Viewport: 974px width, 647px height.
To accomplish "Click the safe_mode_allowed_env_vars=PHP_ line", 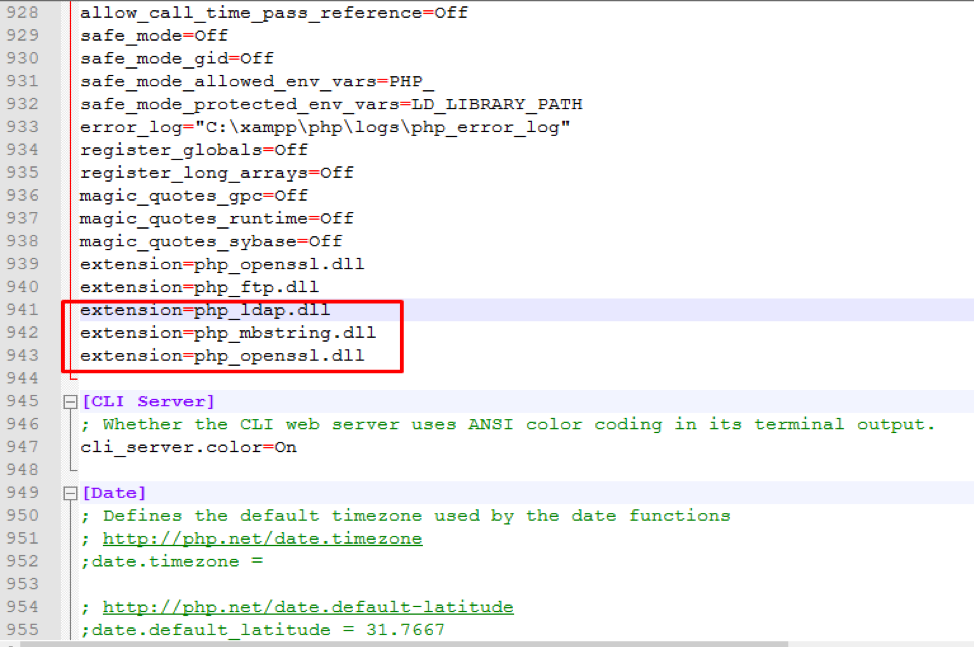I will tap(257, 81).
